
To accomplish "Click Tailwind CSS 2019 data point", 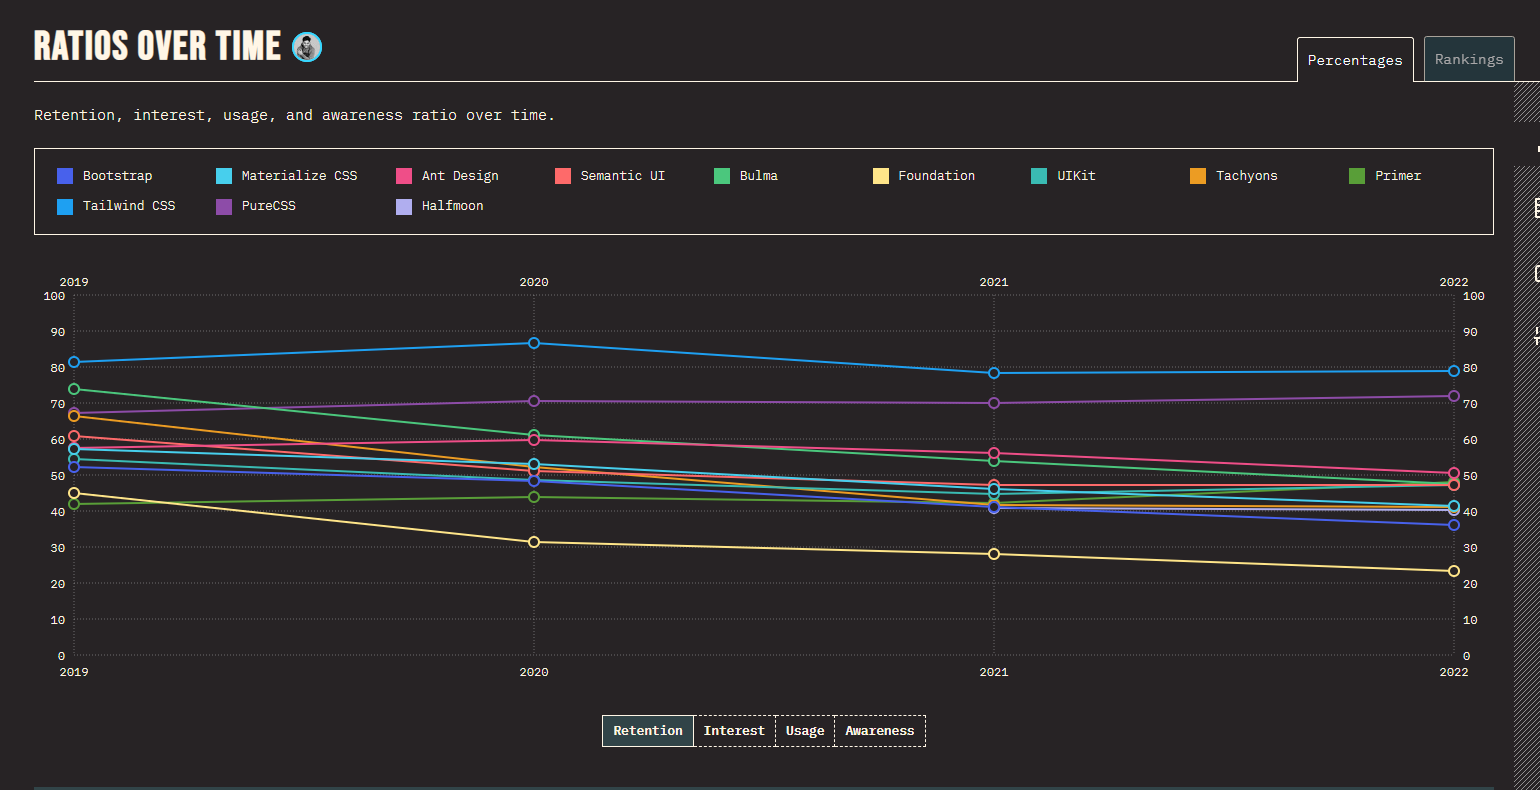I will tap(74, 362).
